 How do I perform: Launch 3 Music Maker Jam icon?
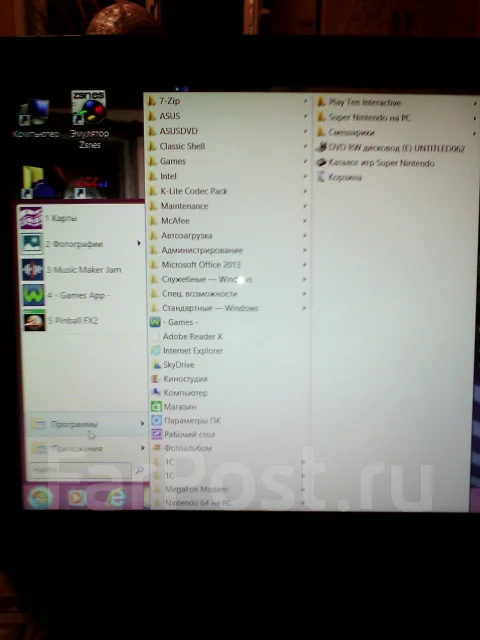click(x=33, y=269)
